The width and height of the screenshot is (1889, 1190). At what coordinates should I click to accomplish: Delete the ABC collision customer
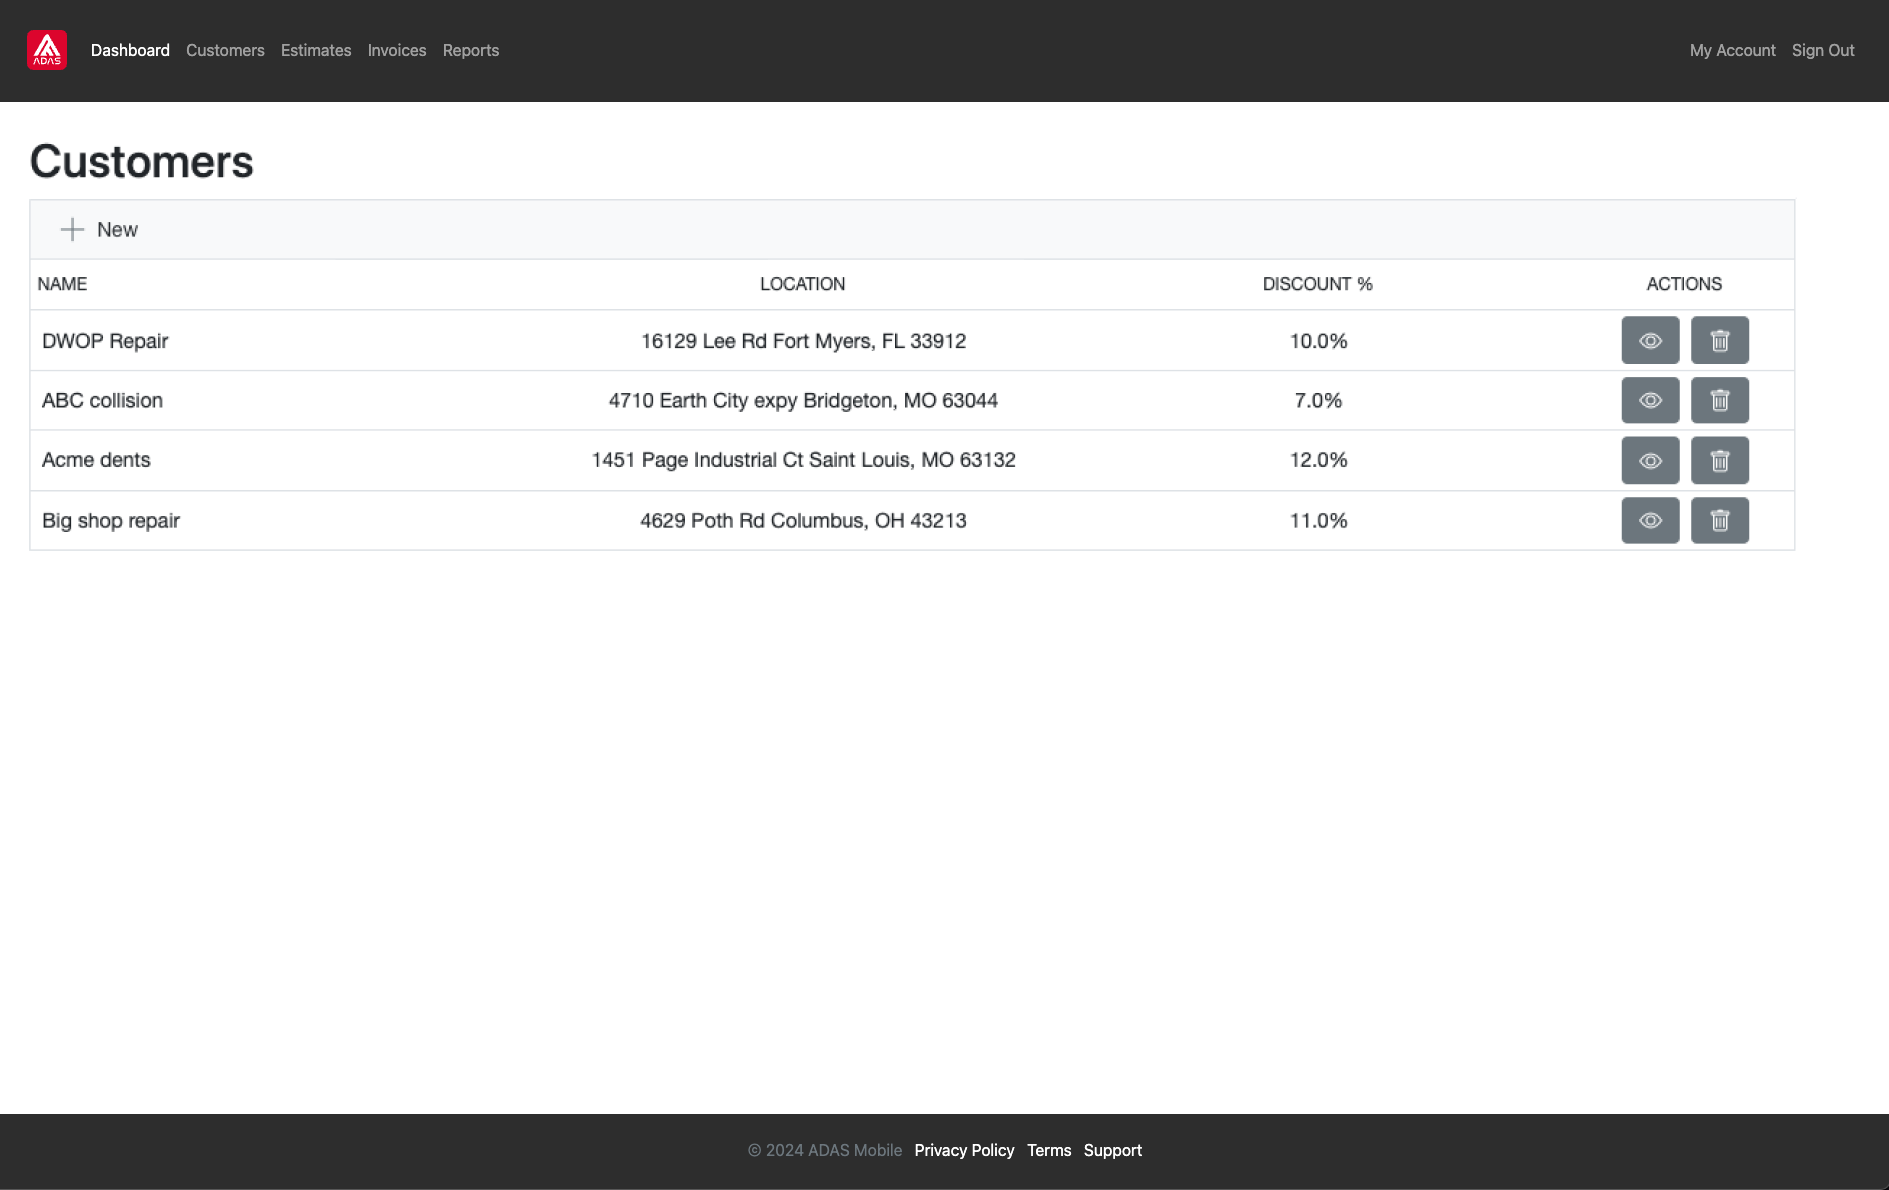click(1719, 401)
